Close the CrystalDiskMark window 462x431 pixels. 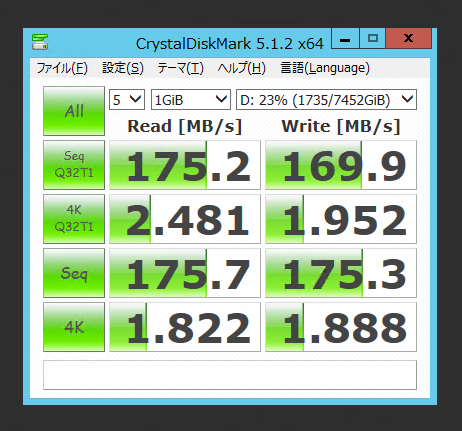[x=409, y=39]
